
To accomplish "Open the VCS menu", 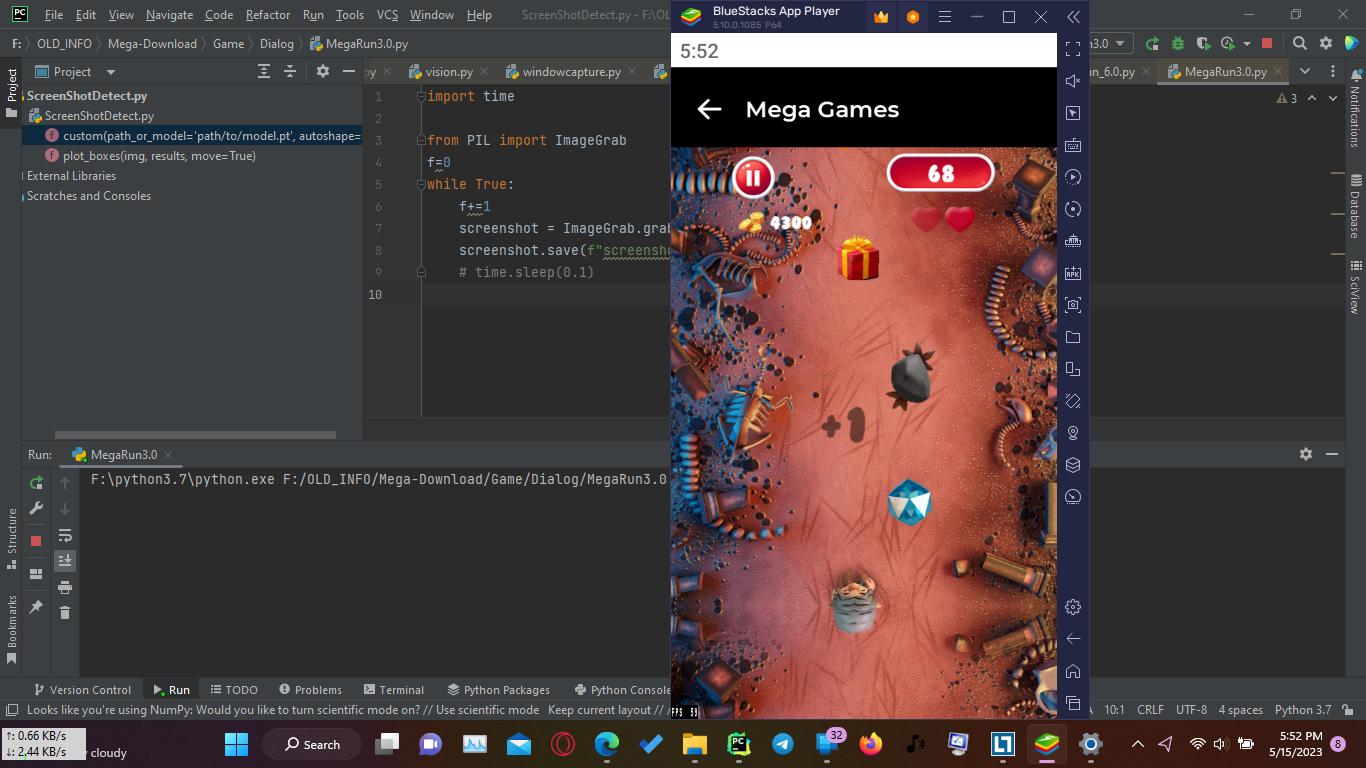I will point(387,15).
